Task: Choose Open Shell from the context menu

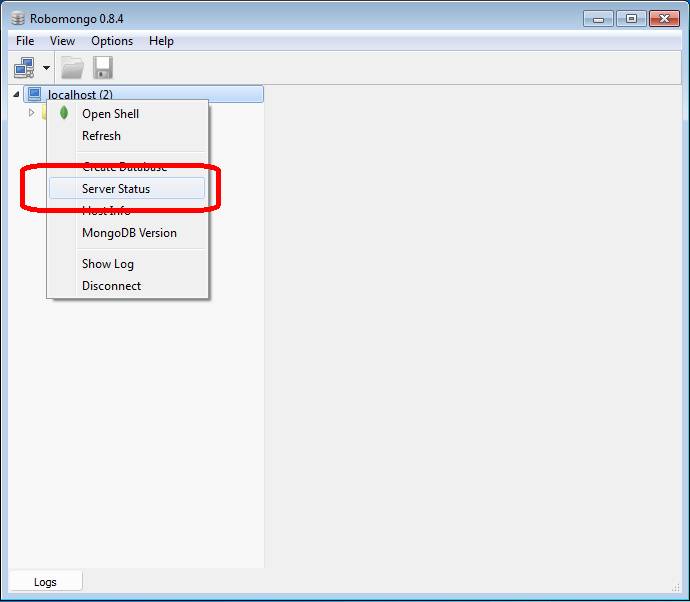Action: tap(110, 114)
